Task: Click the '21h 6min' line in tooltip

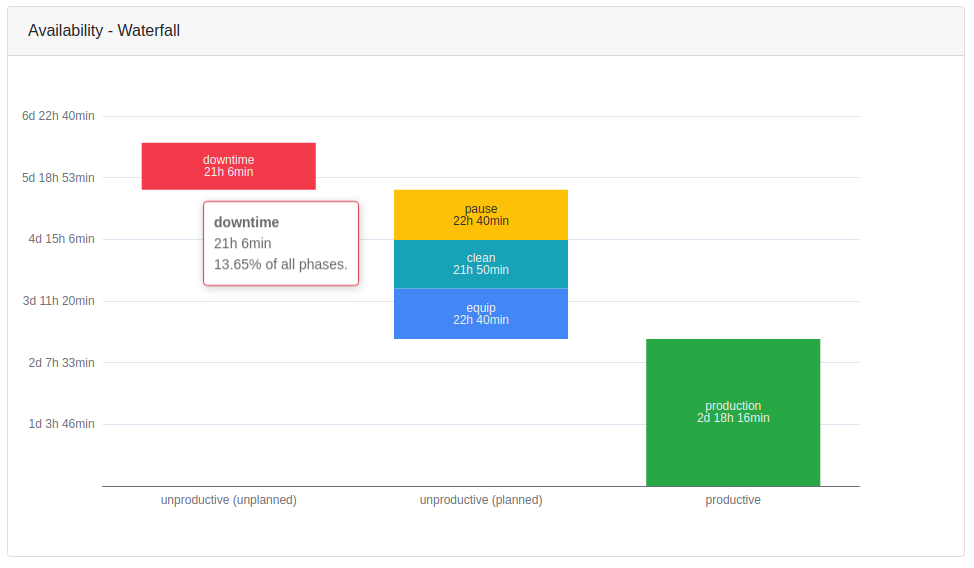Action: 242,243
